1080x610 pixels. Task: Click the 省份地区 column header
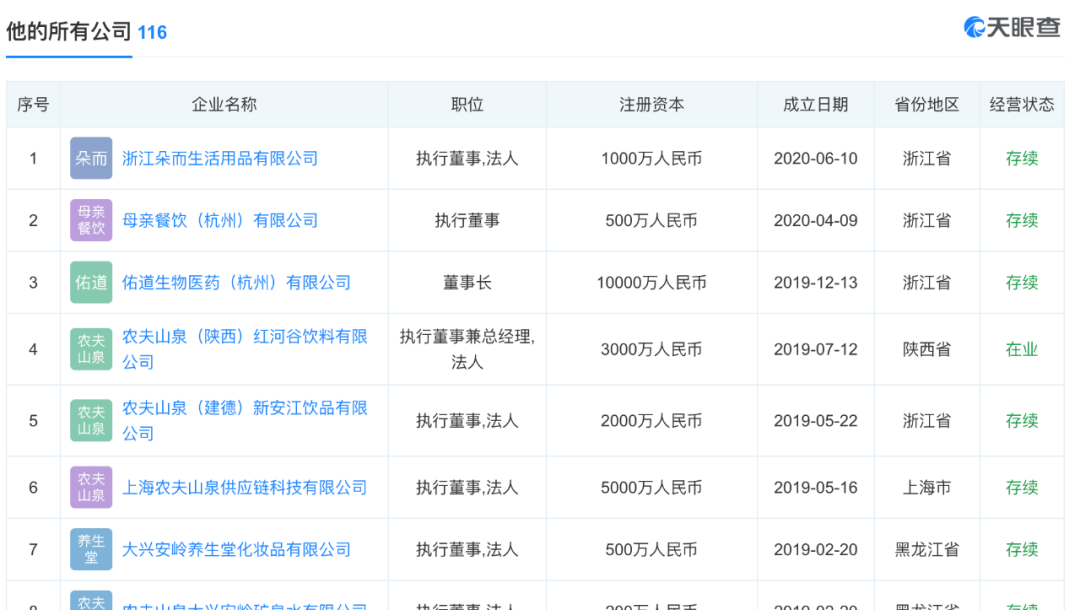926,105
